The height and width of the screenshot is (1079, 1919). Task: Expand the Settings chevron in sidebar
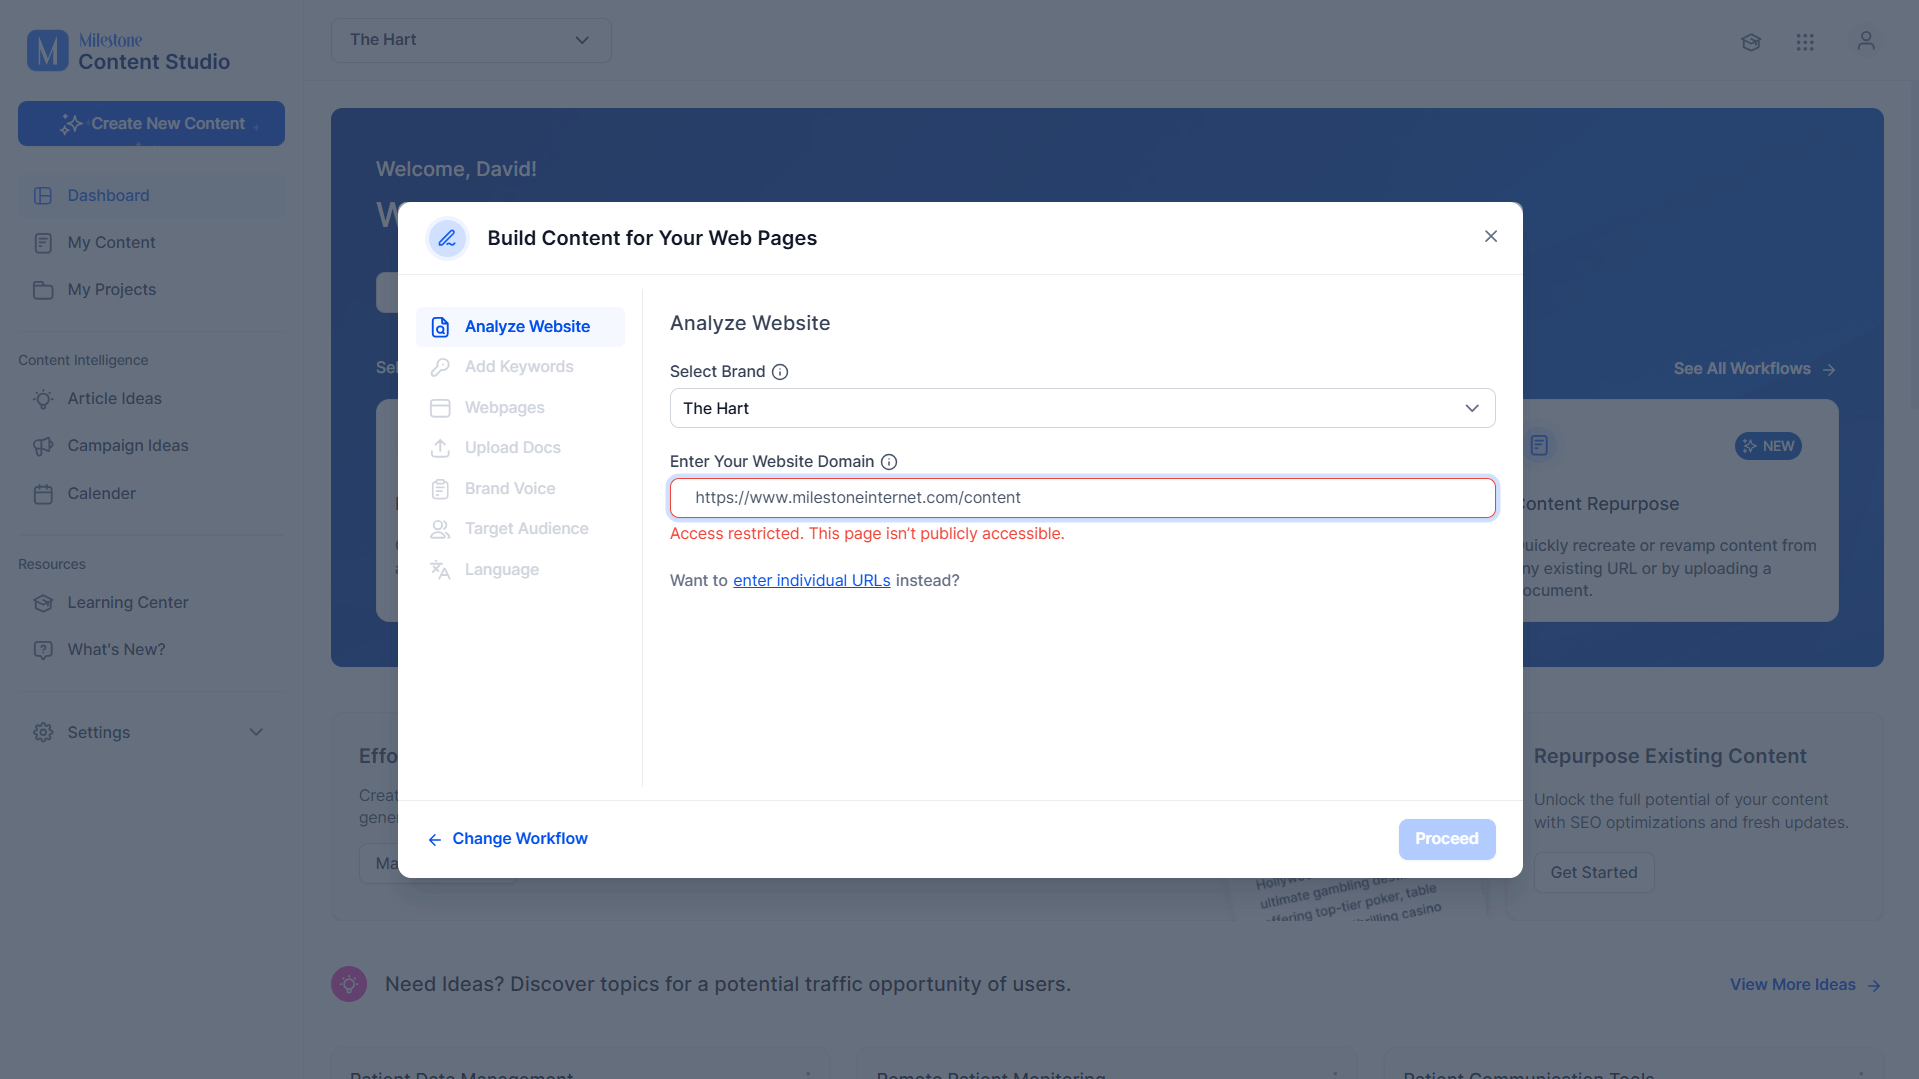256,732
